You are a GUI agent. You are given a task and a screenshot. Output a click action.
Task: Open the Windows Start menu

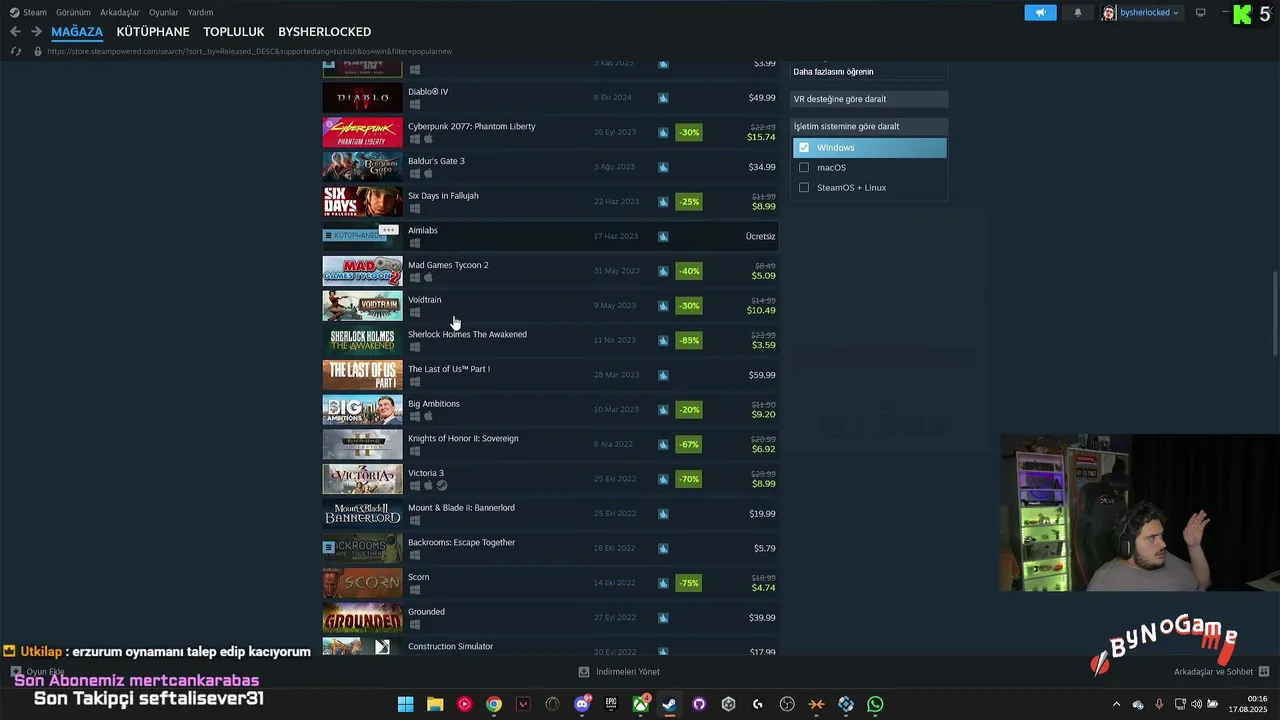405,704
